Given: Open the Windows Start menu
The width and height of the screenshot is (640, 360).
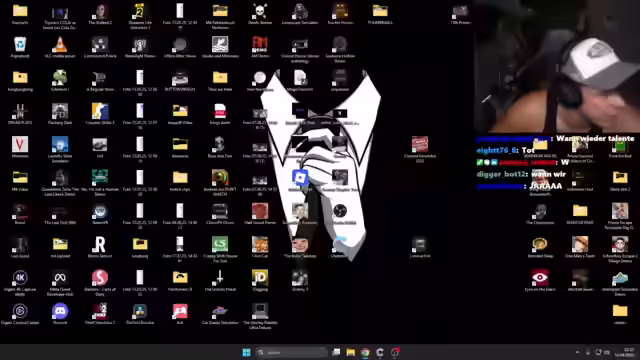Looking at the screenshot, I should pyautogui.click(x=247, y=352).
